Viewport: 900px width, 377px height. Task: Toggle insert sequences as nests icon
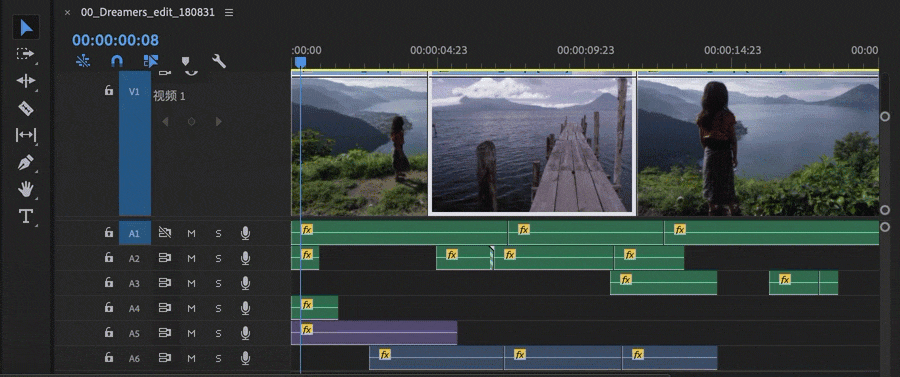coord(83,61)
